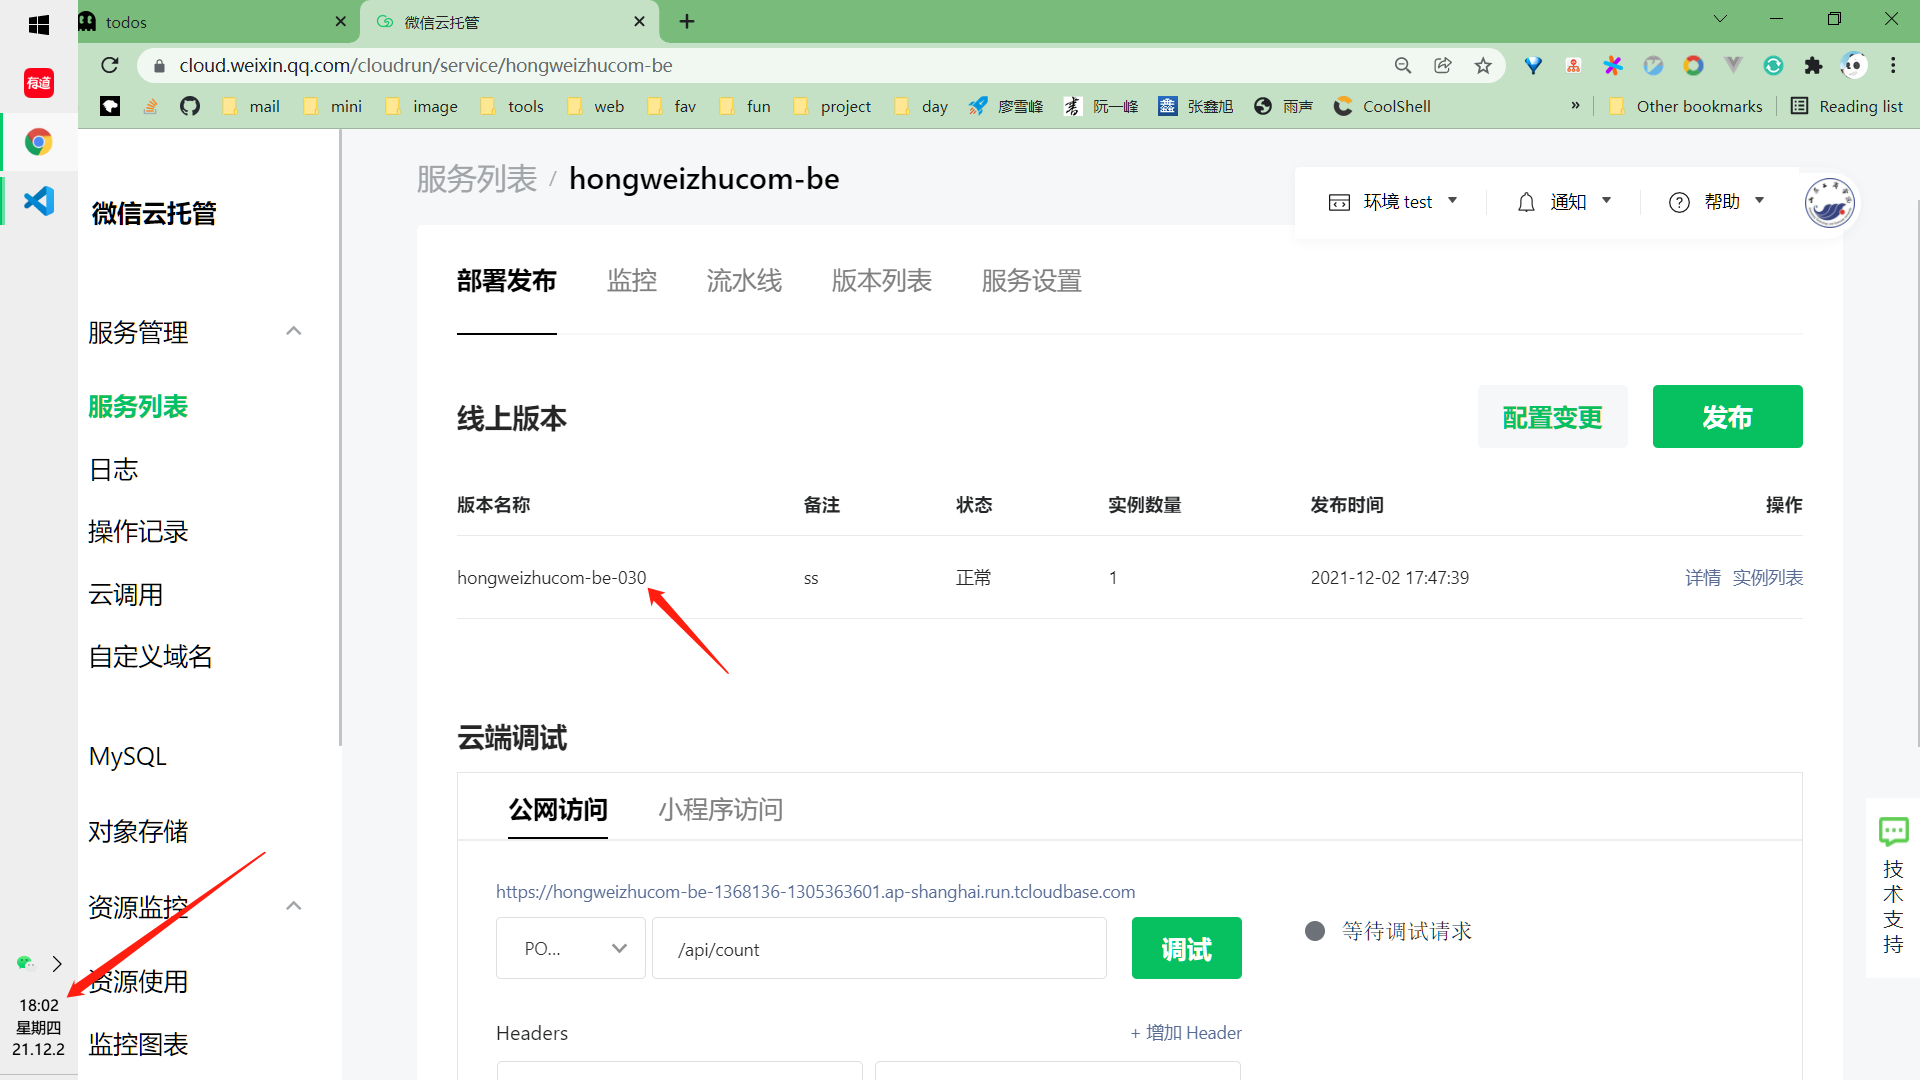Click the tech support chat icon

click(x=1893, y=831)
